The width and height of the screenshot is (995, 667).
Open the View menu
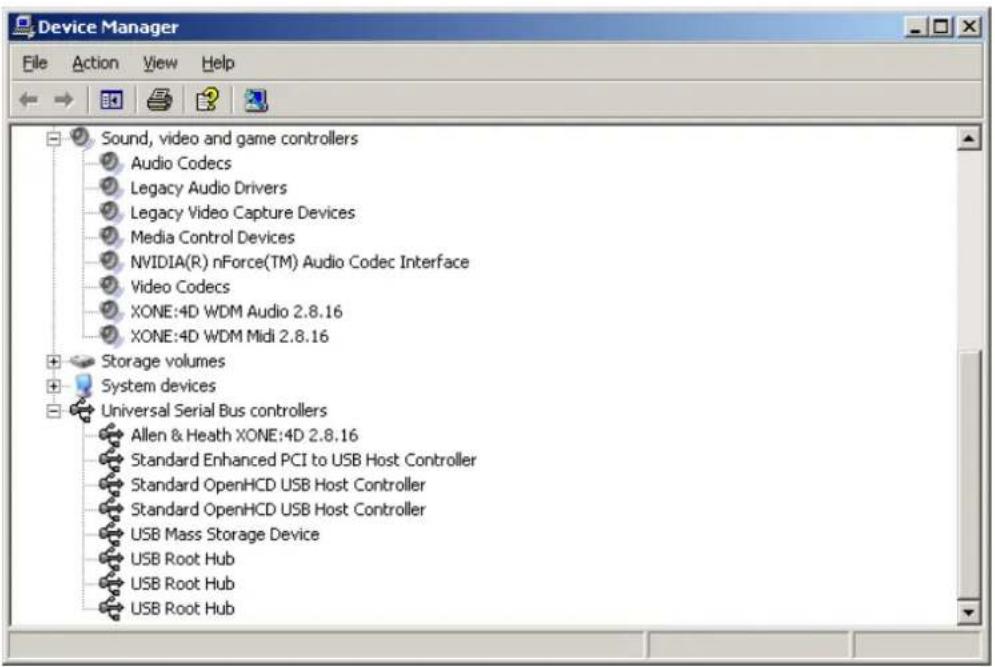[160, 63]
